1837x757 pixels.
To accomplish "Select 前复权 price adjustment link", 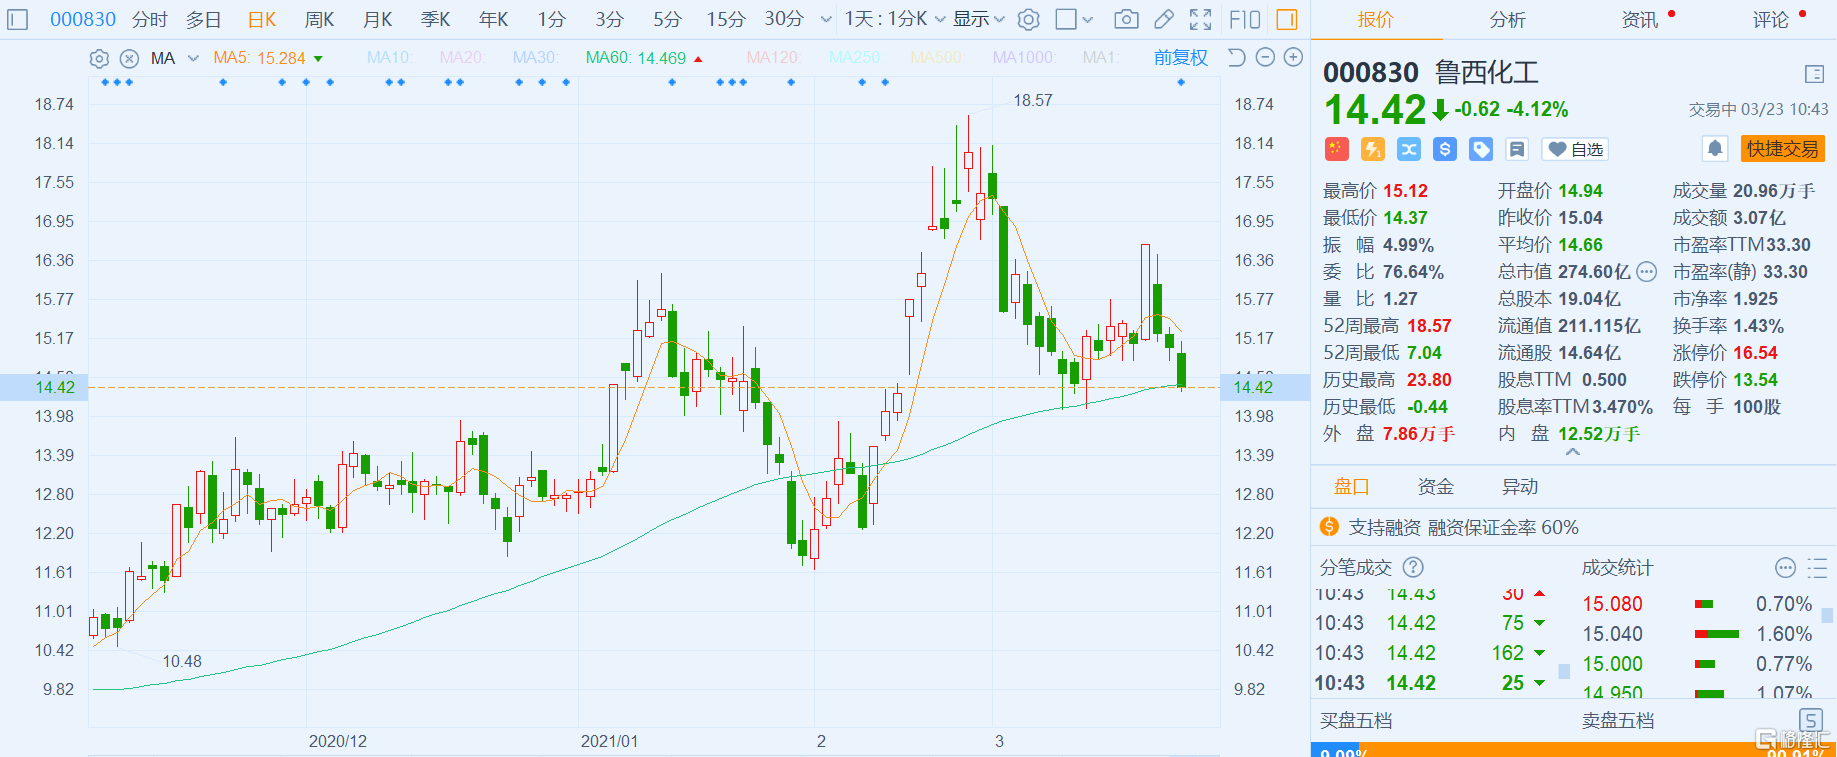I will 1180,58.
